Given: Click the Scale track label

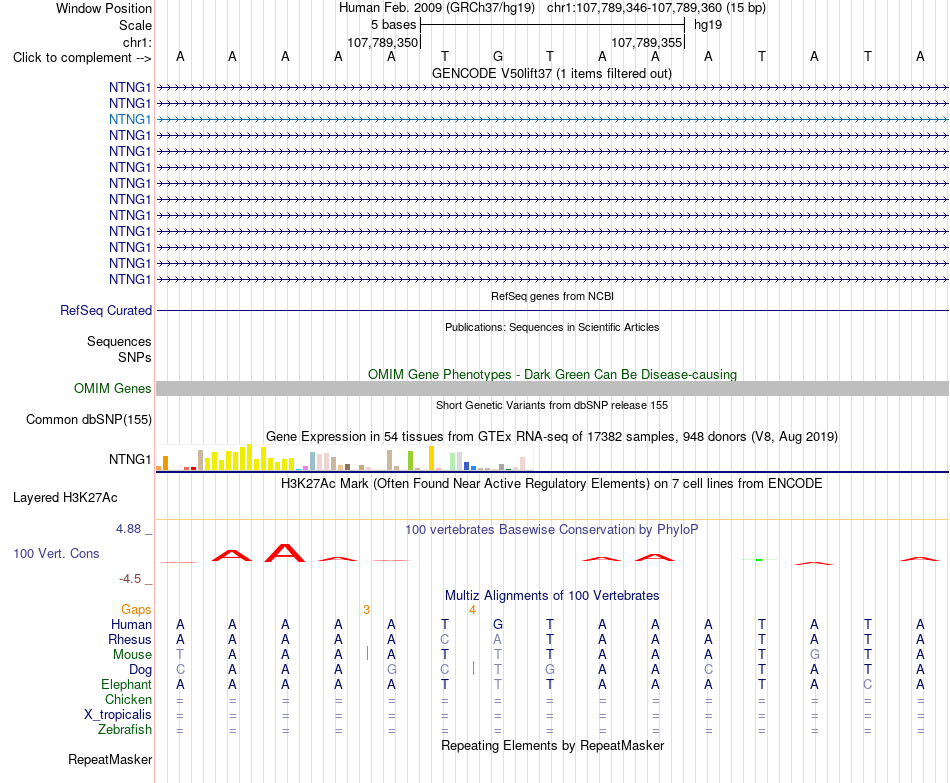Looking at the screenshot, I should [x=135, y=25].
